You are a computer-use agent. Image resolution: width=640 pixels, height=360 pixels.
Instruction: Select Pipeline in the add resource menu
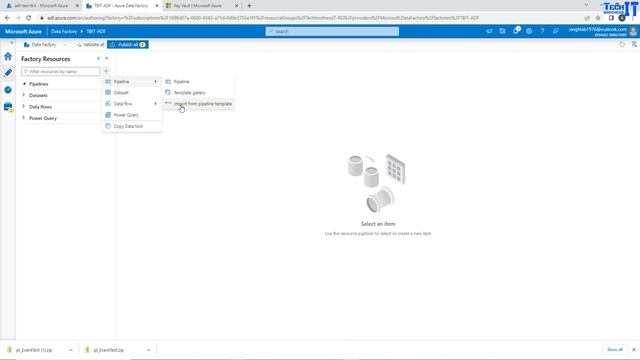pos(132,82)
